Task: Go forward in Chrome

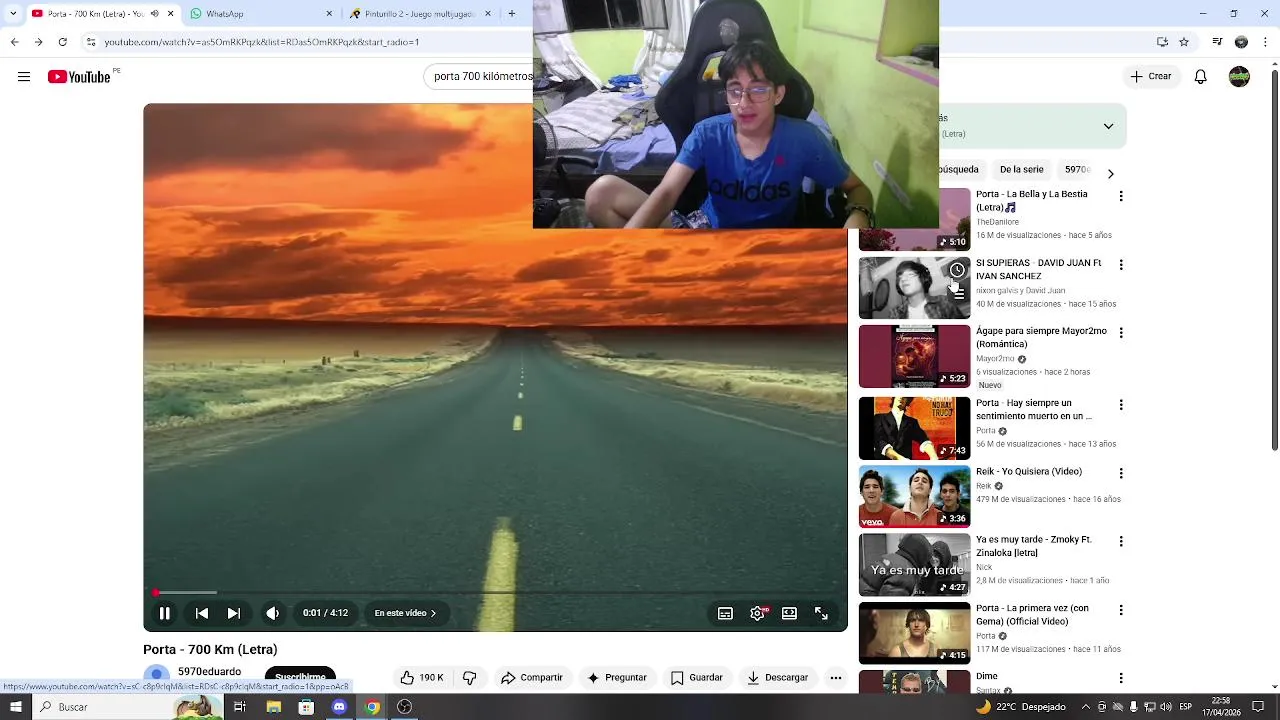Action: (x=38, y=42)
